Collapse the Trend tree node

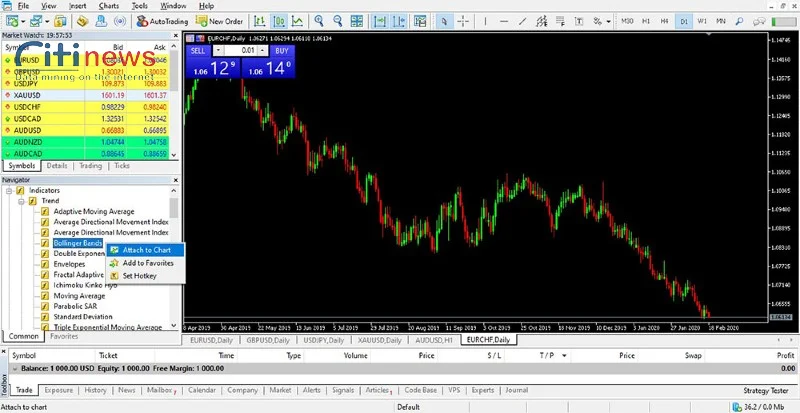(21, 201)
